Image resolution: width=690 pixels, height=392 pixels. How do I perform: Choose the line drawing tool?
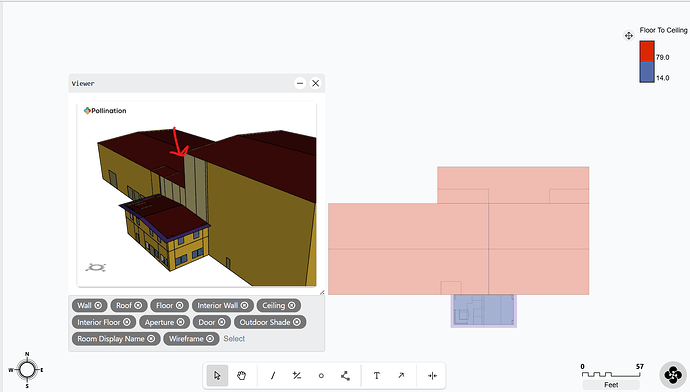(x=273, y=375)
